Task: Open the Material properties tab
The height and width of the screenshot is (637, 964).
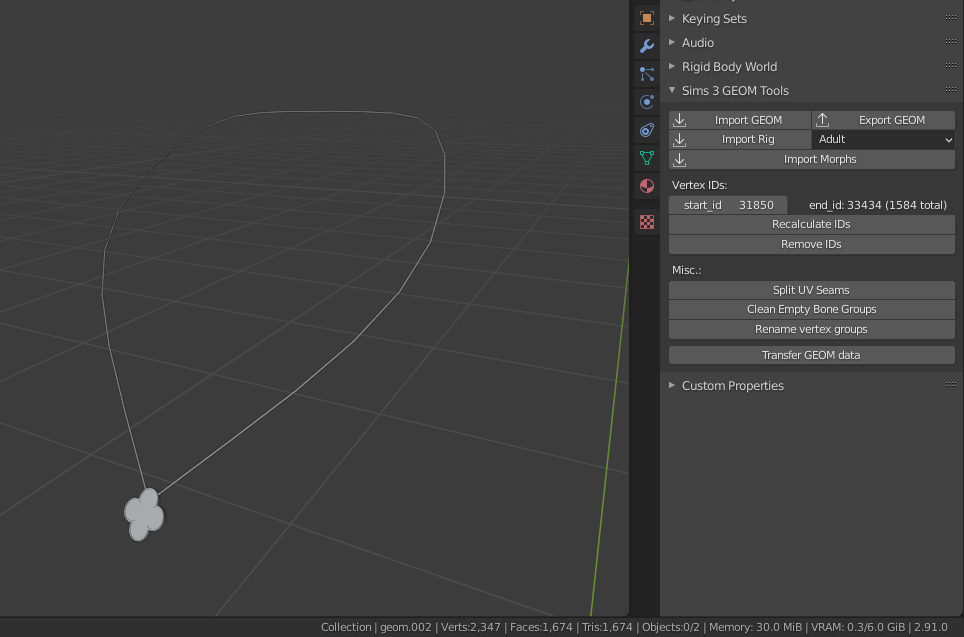Action: (x=646, y=186)
